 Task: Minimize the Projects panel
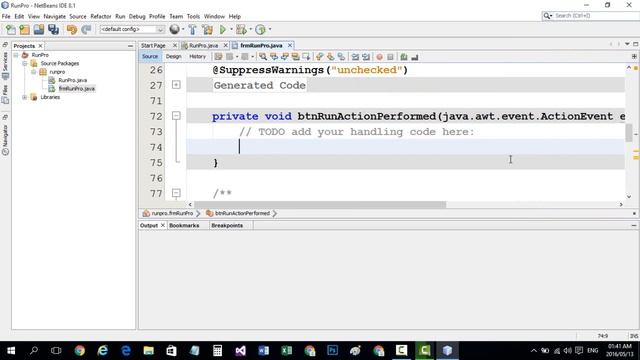[x=130, y=46]
